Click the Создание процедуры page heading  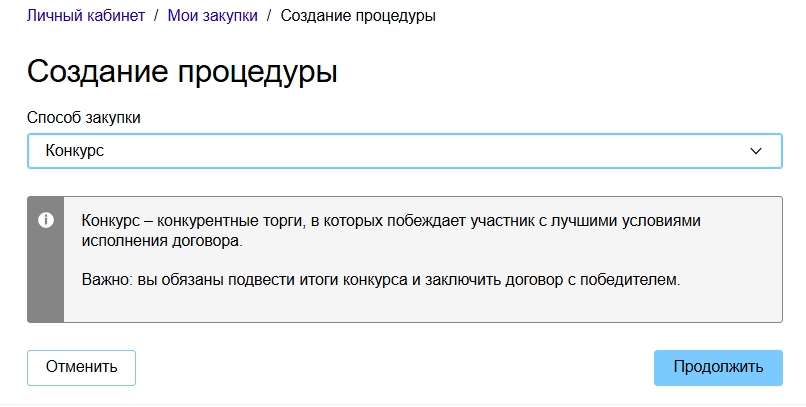pos(182,72)
